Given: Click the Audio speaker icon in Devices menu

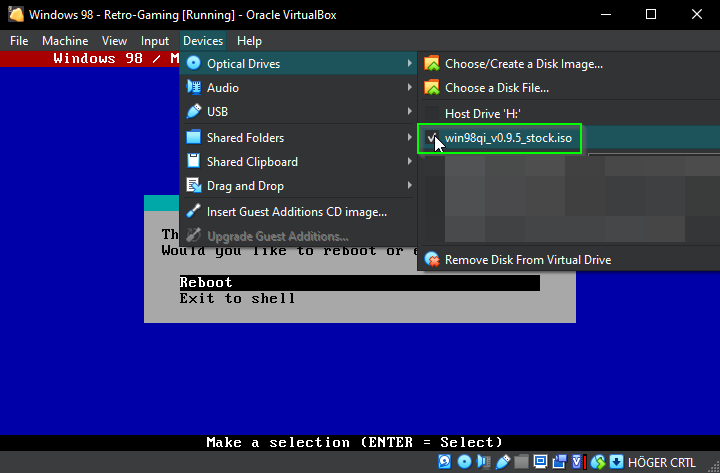Looking at the screenshot, I should pyautogui.click(x=194, y=87).
